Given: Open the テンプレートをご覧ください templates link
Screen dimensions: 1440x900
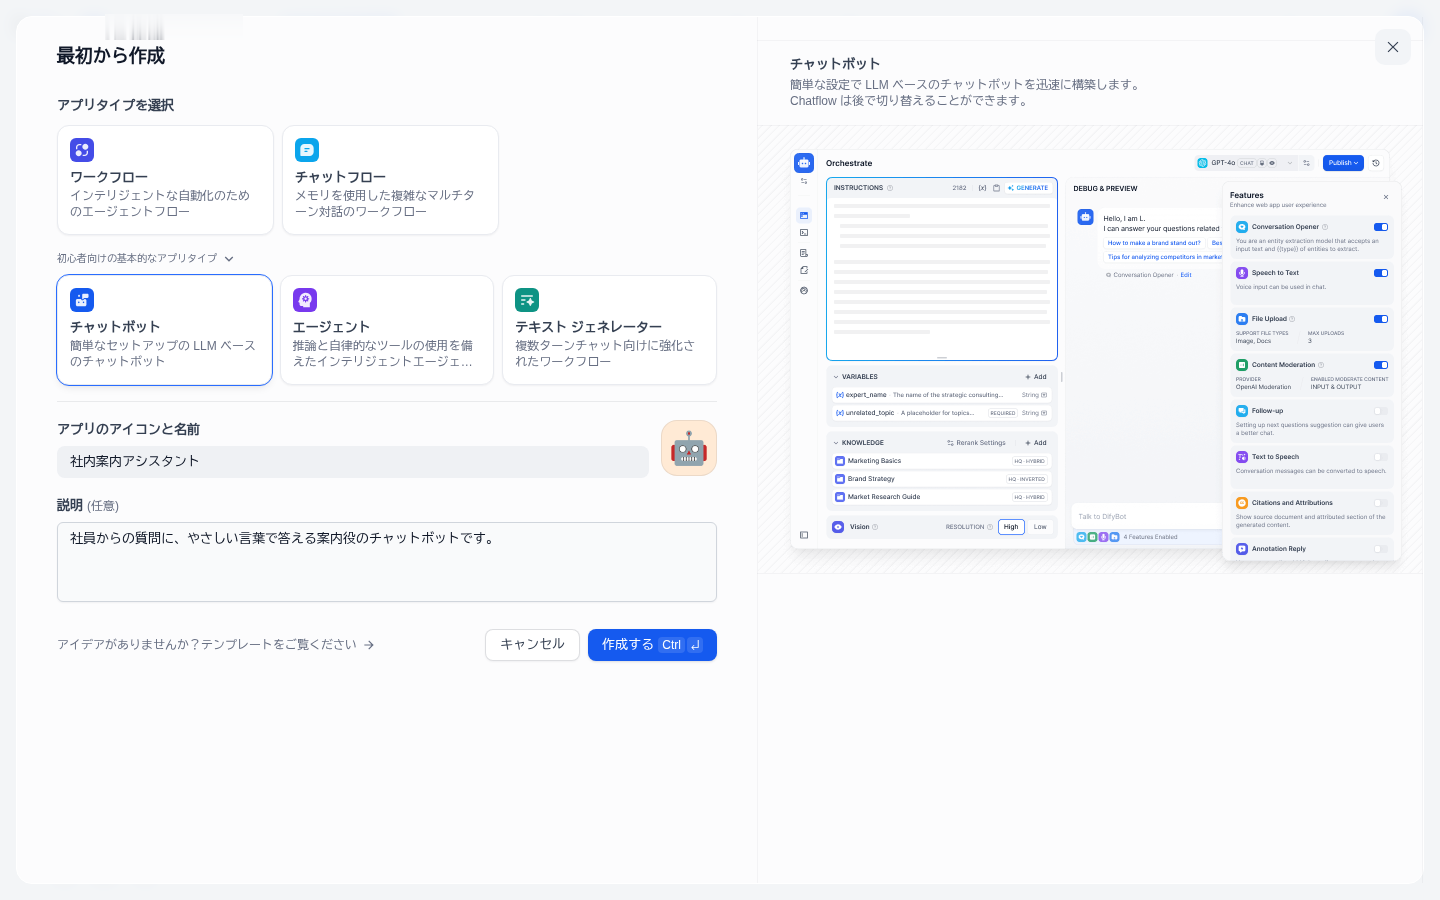Looking at the screenshot, I should [216, 645].
